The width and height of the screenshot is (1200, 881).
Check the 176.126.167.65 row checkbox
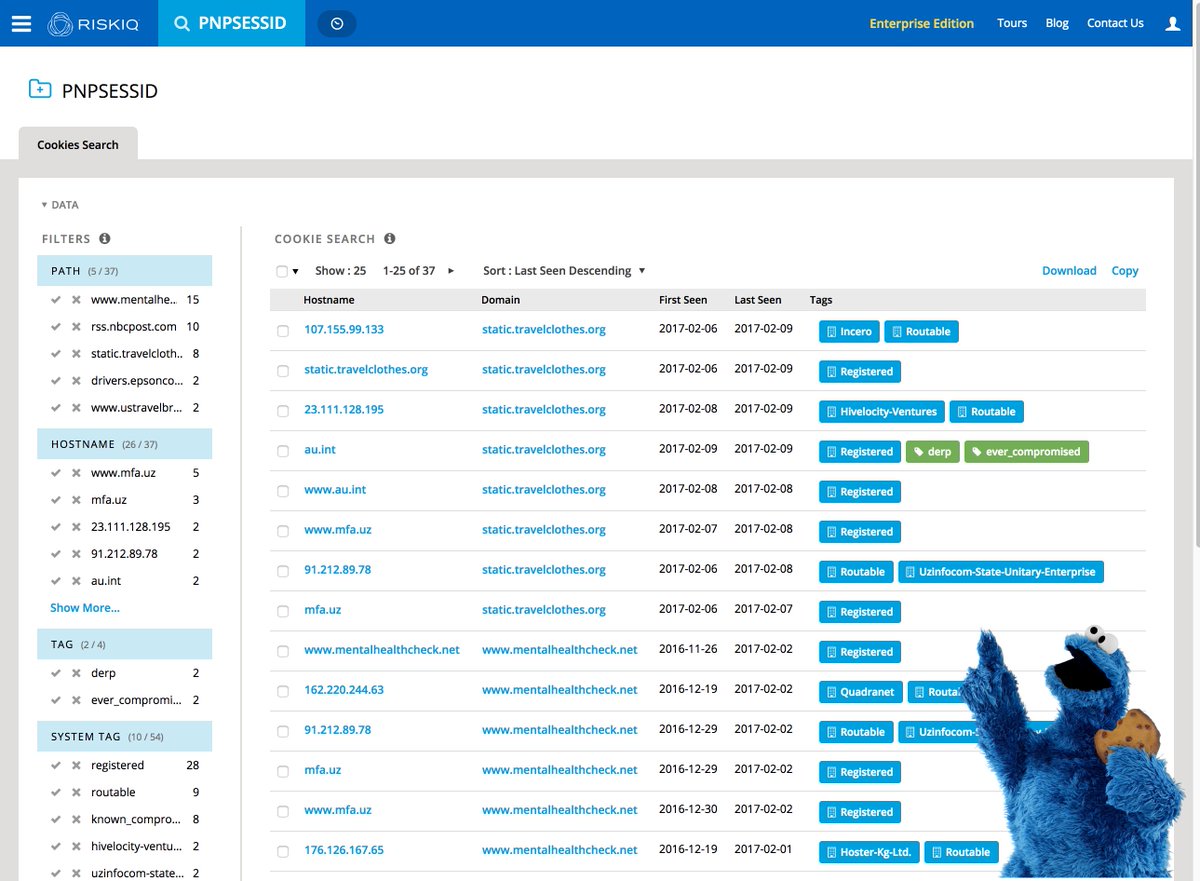coord(283,851)
